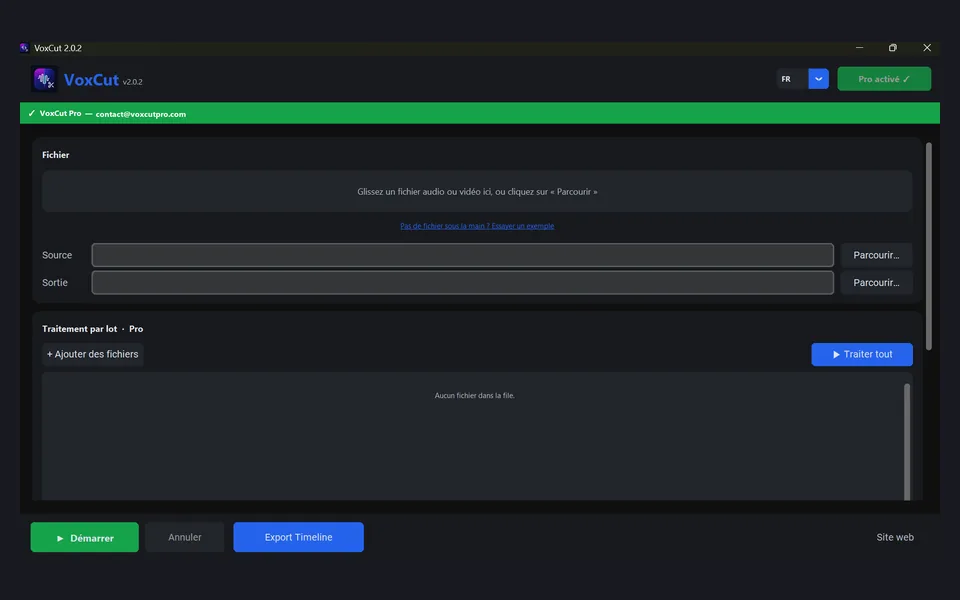Click Parcourir button for Source
Image resolution: width=960 pixels, height=600 pixels.
coord(876,255)
